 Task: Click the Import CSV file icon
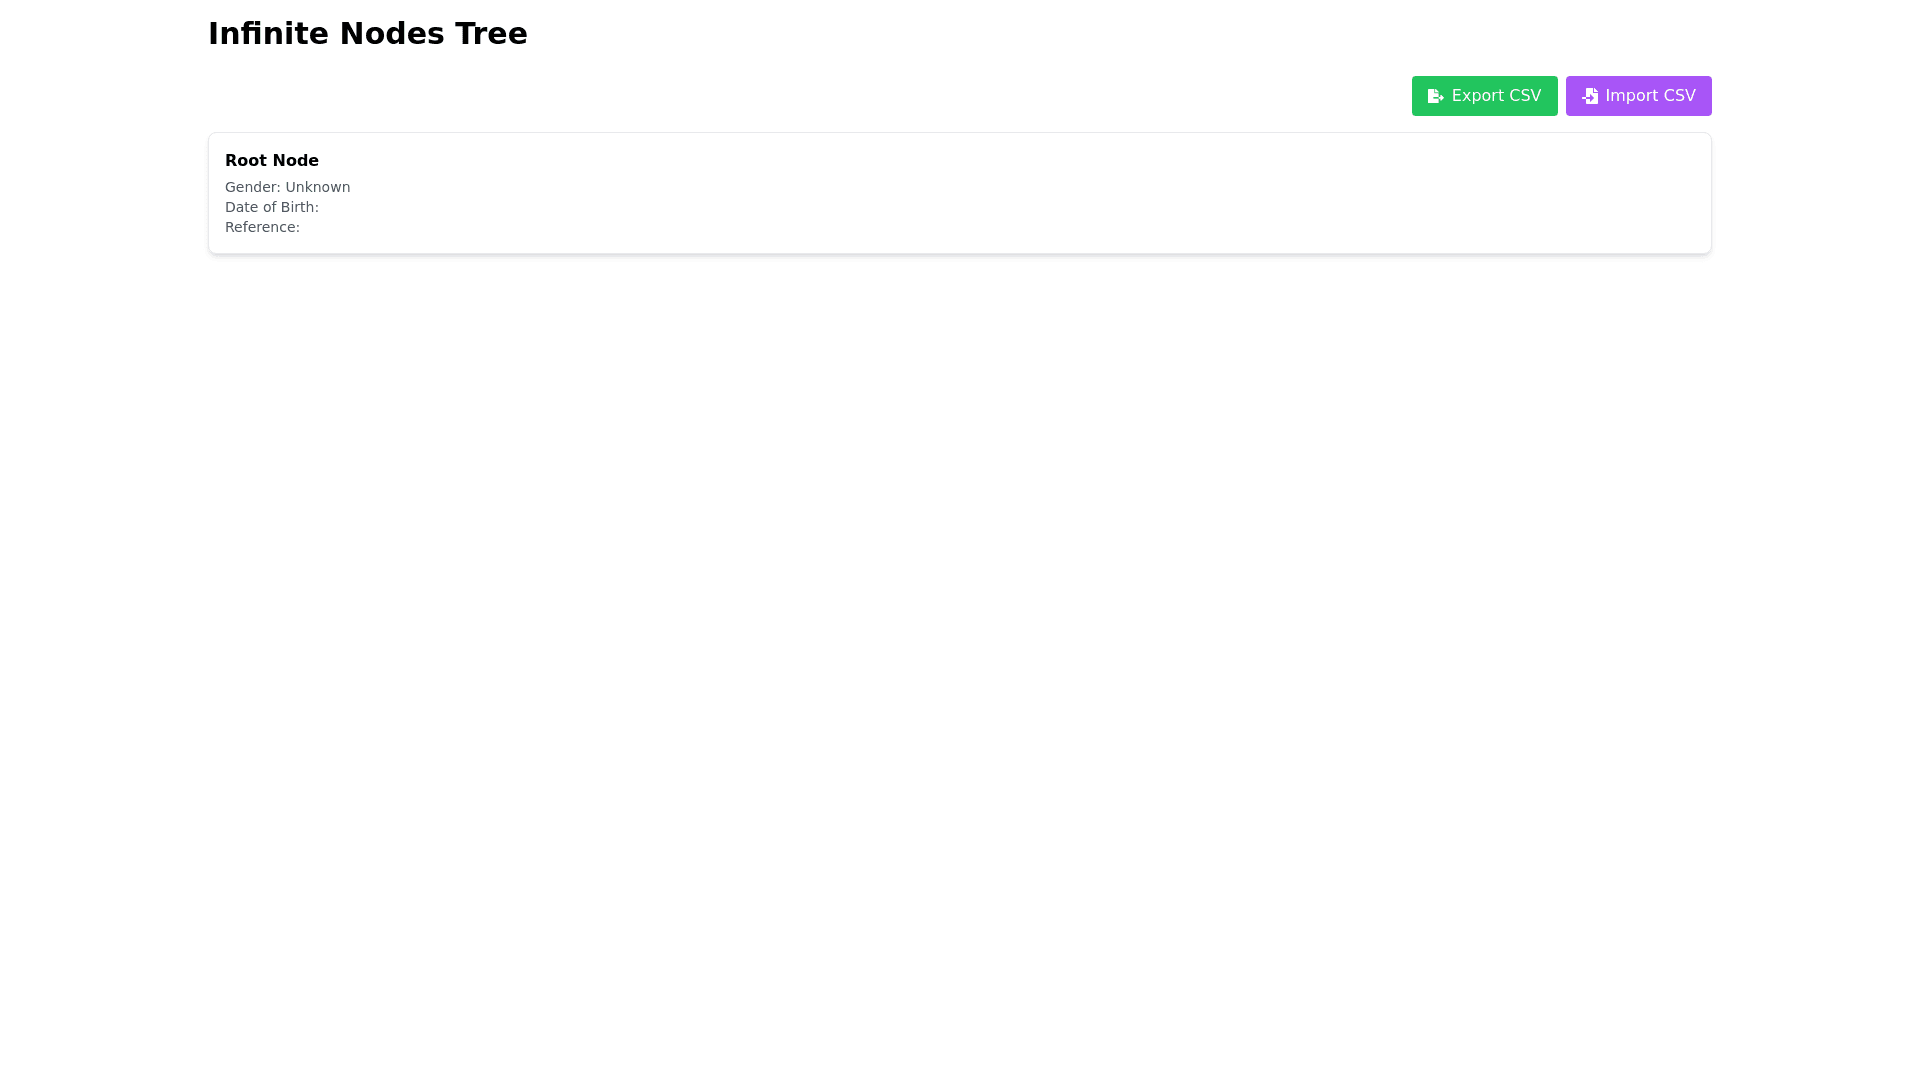tap(1590, 96)
